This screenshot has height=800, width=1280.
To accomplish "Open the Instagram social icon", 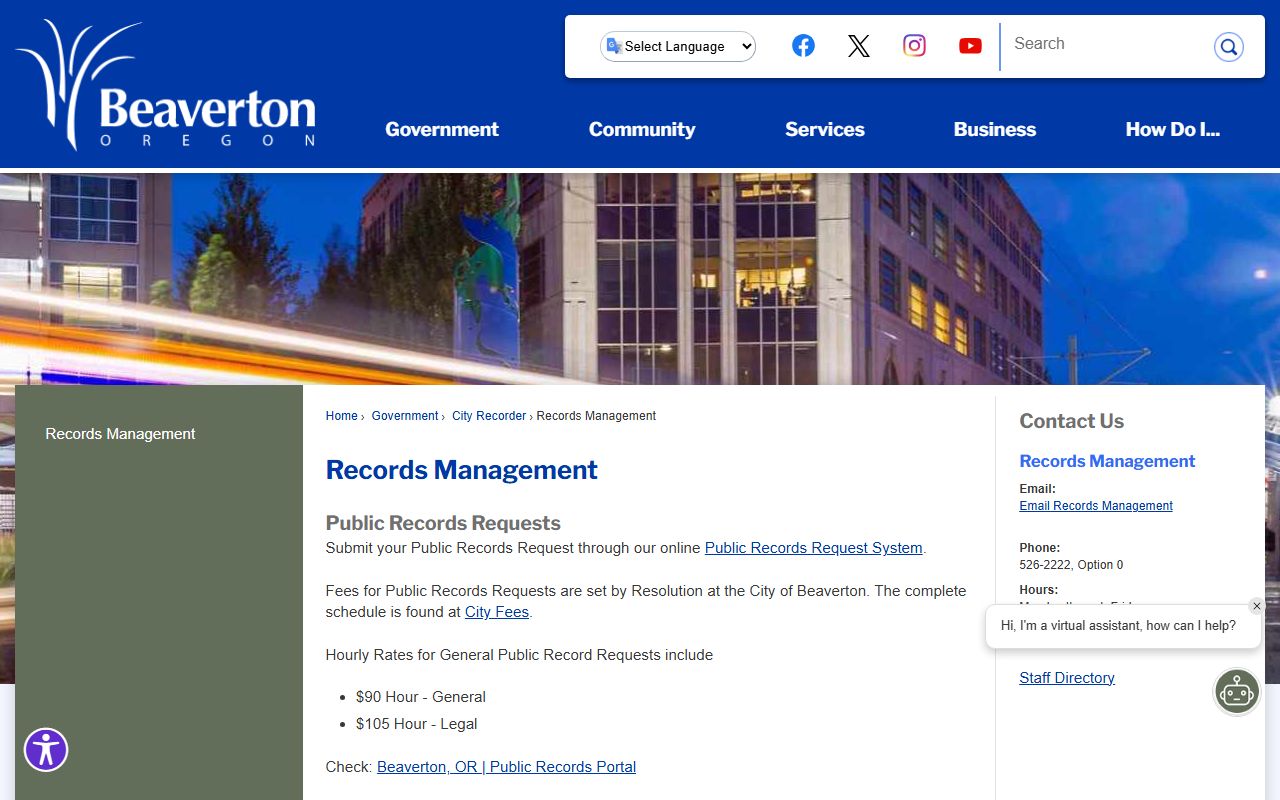I will [914, 45].
